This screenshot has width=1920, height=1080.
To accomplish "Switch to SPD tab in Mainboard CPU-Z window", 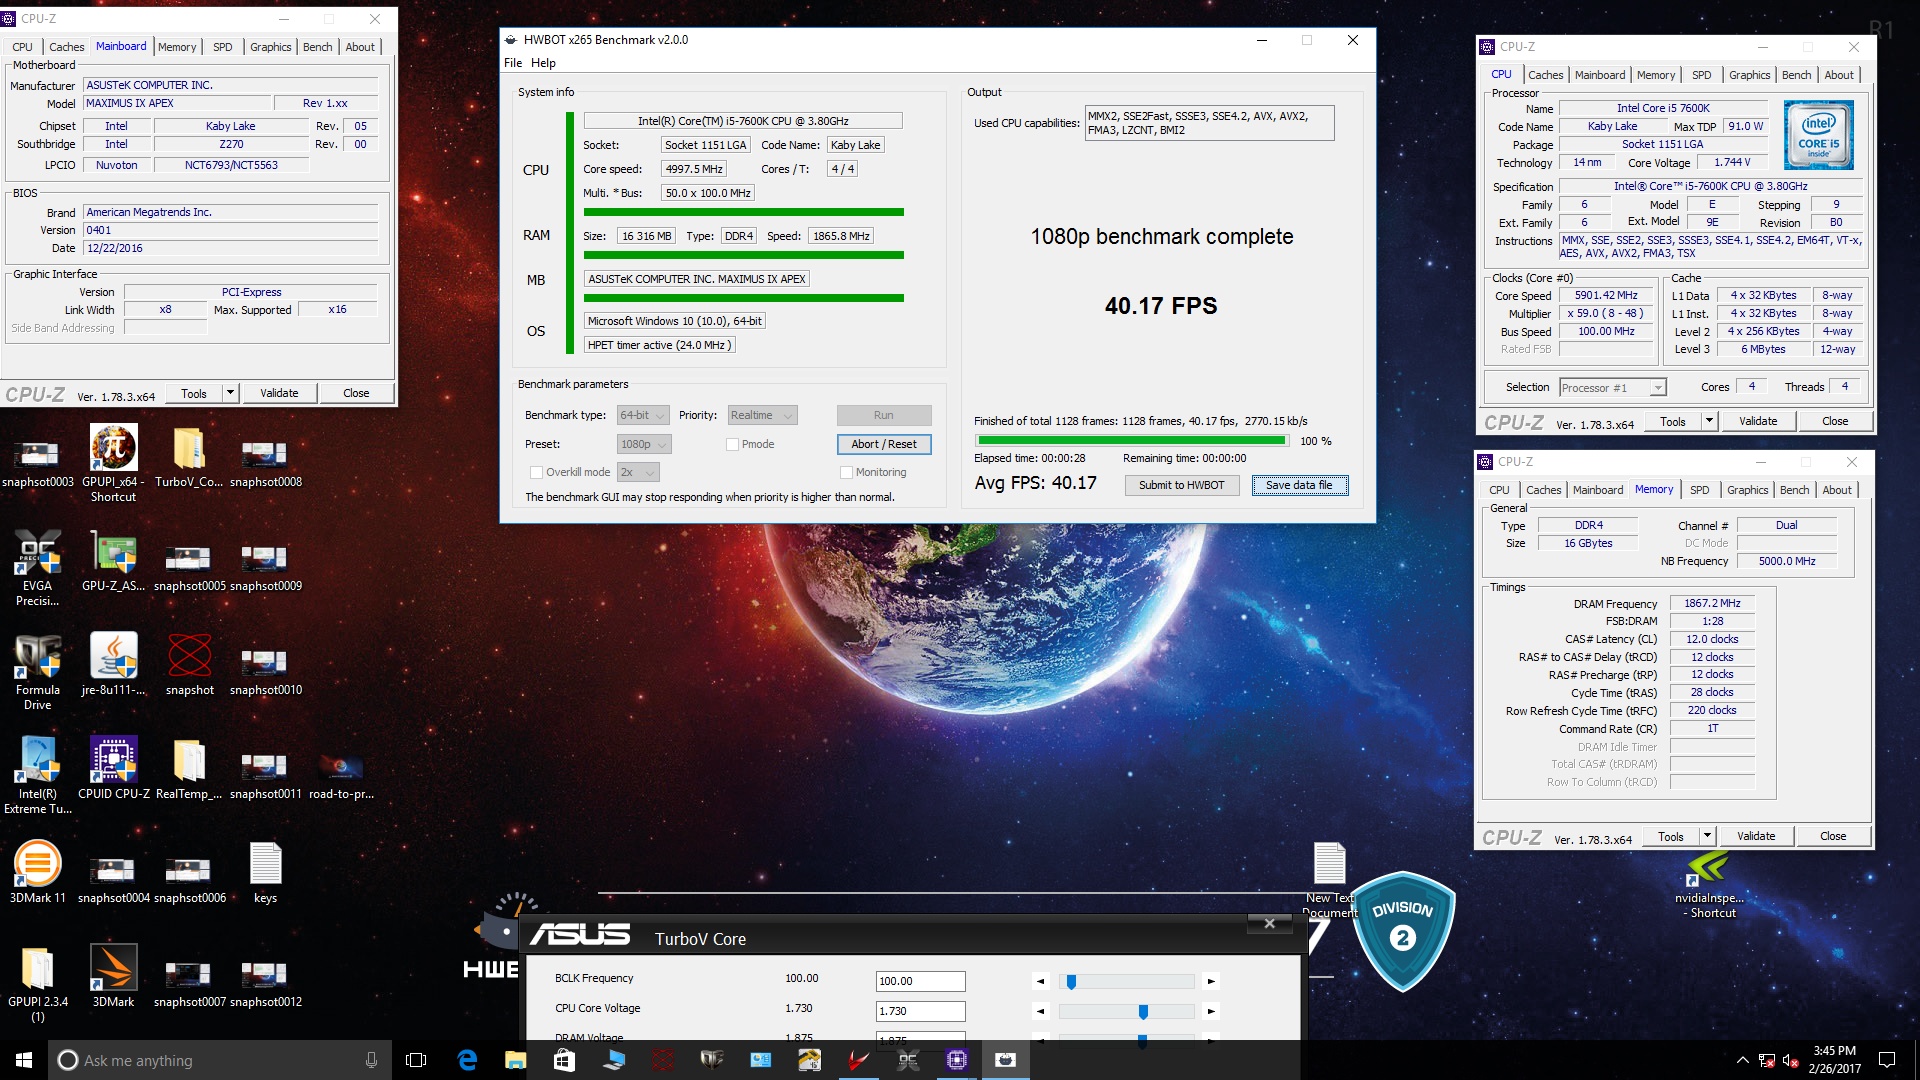I will pyautogui.click(x=223, y=47).
